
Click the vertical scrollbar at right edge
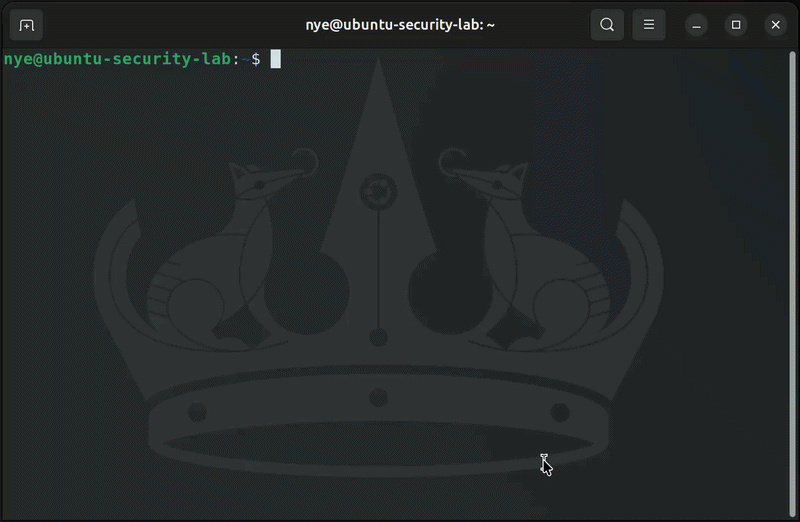792,284
